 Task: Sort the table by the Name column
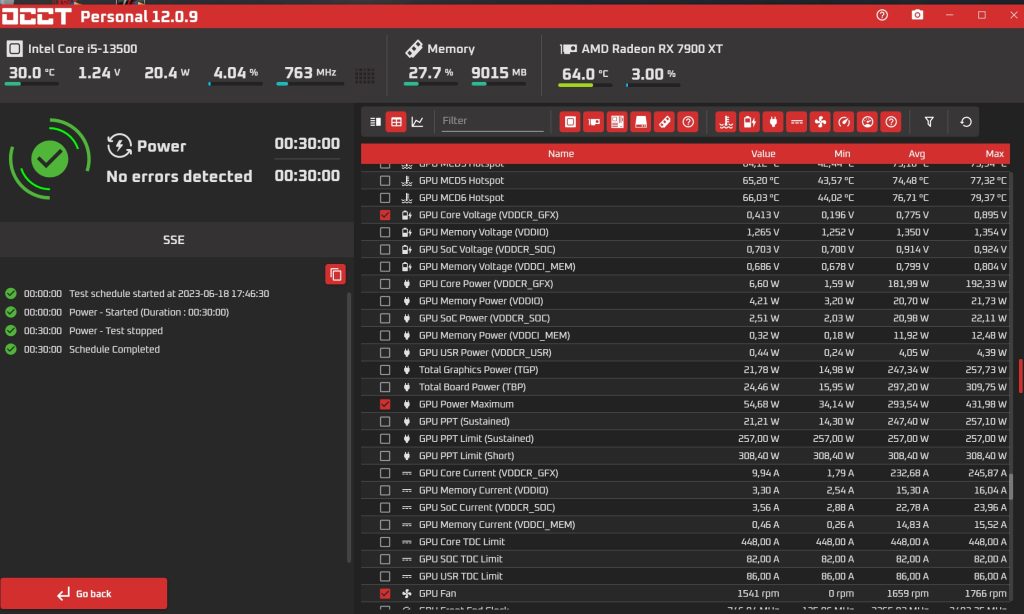(x=560, y=154)
